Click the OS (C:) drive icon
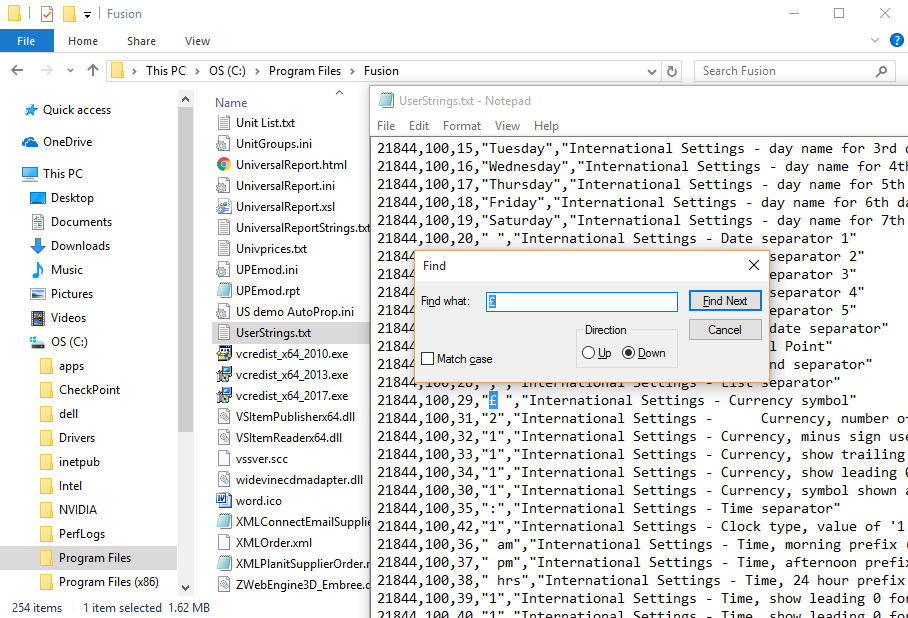 (x=38, y=342)
